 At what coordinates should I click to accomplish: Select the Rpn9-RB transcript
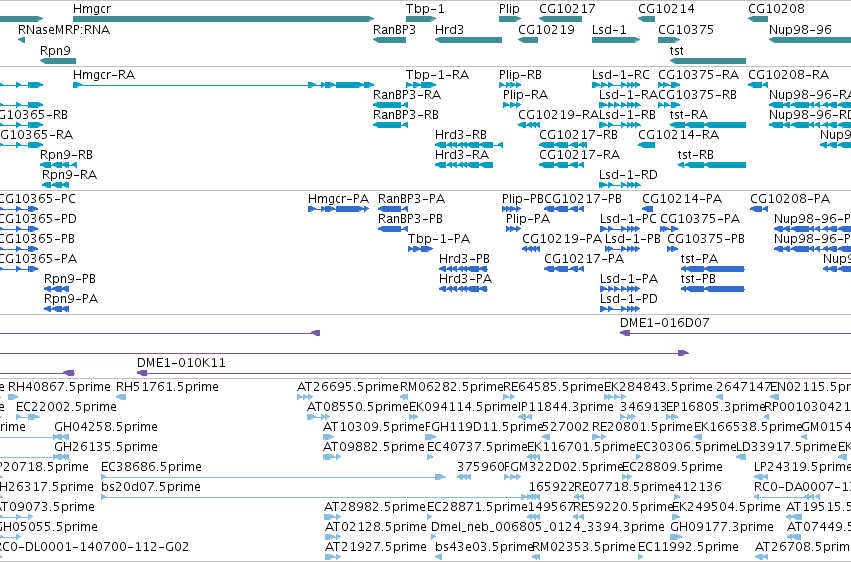coord(58,165)
